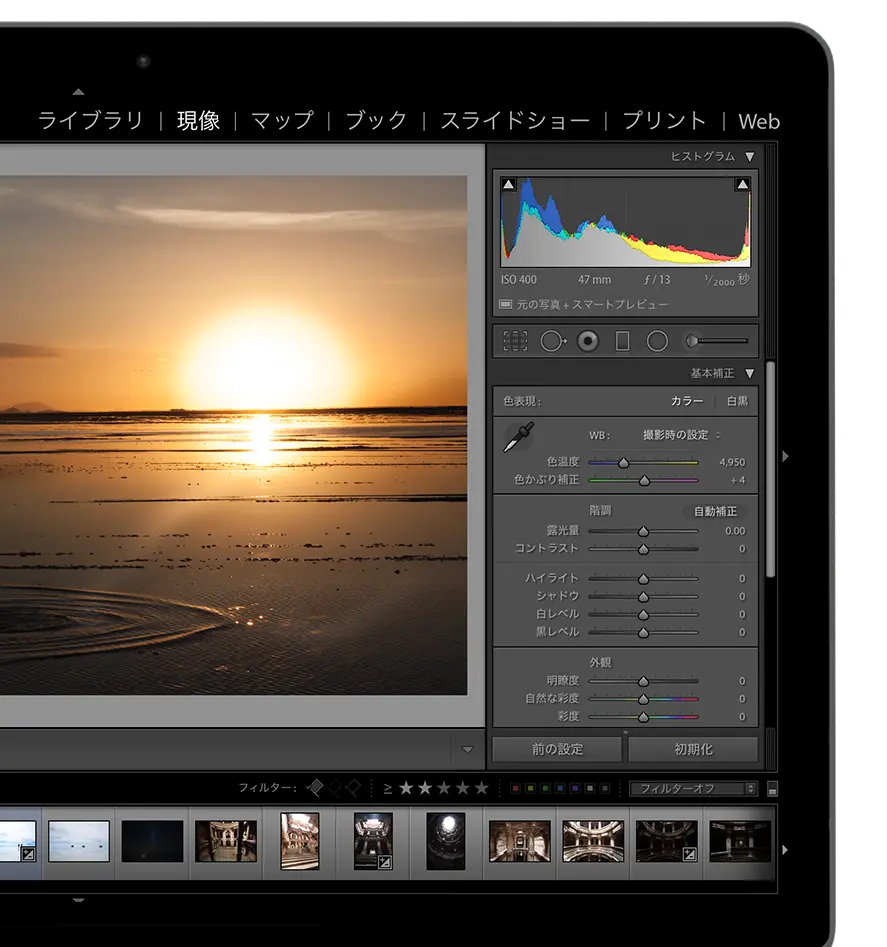This screenshot has width=887, height=947.
Task: Open the スライドショー module
Action: (515, 120)
